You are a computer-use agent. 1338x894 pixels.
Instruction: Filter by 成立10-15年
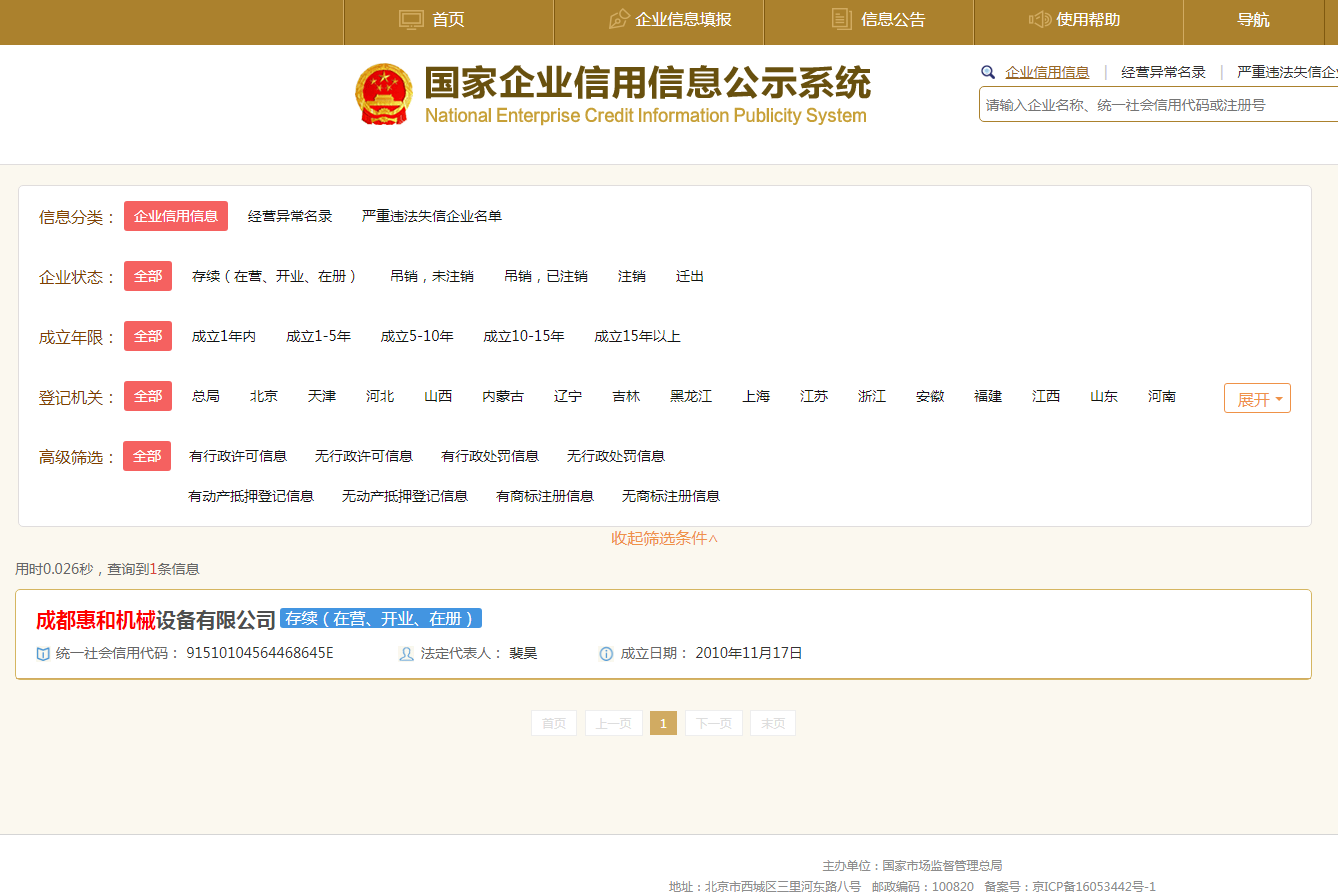point(524,336)
